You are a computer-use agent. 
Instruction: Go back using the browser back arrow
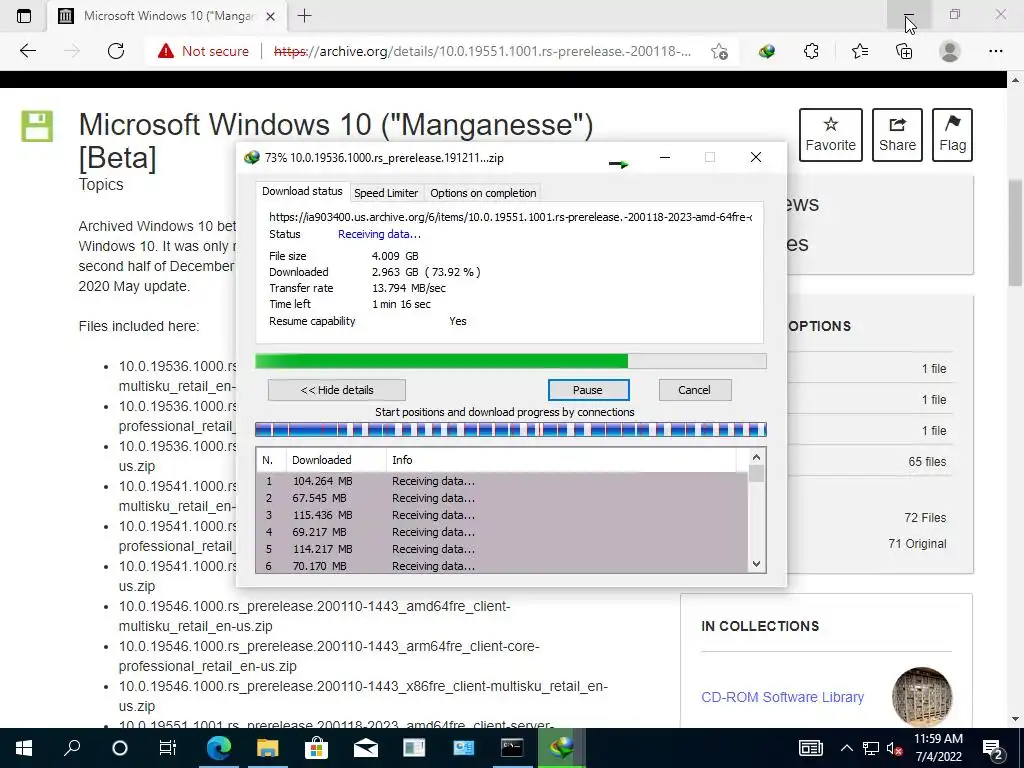pos(27,51)
